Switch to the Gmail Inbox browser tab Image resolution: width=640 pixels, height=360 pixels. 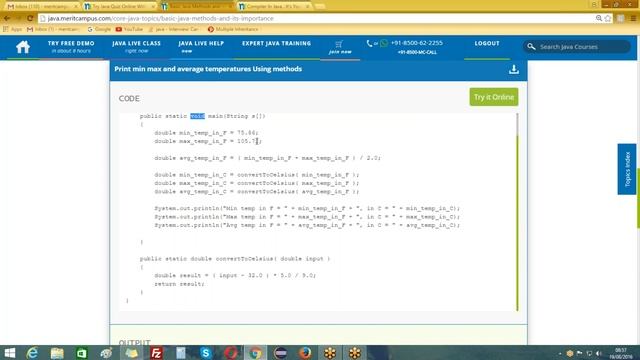coord(41,7)
